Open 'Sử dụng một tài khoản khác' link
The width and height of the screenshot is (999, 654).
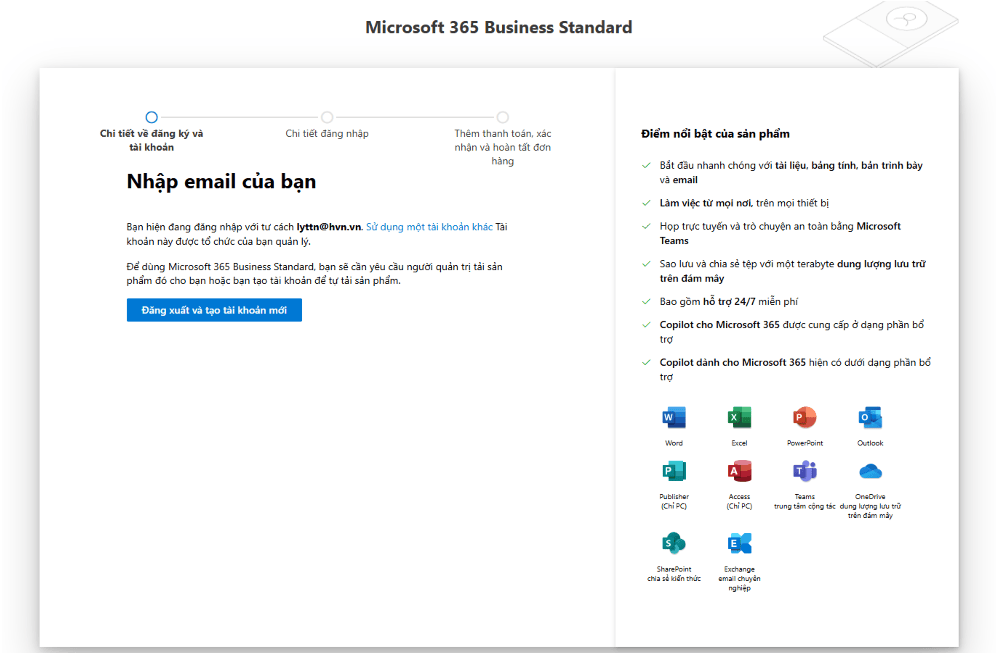click(429, 227)
